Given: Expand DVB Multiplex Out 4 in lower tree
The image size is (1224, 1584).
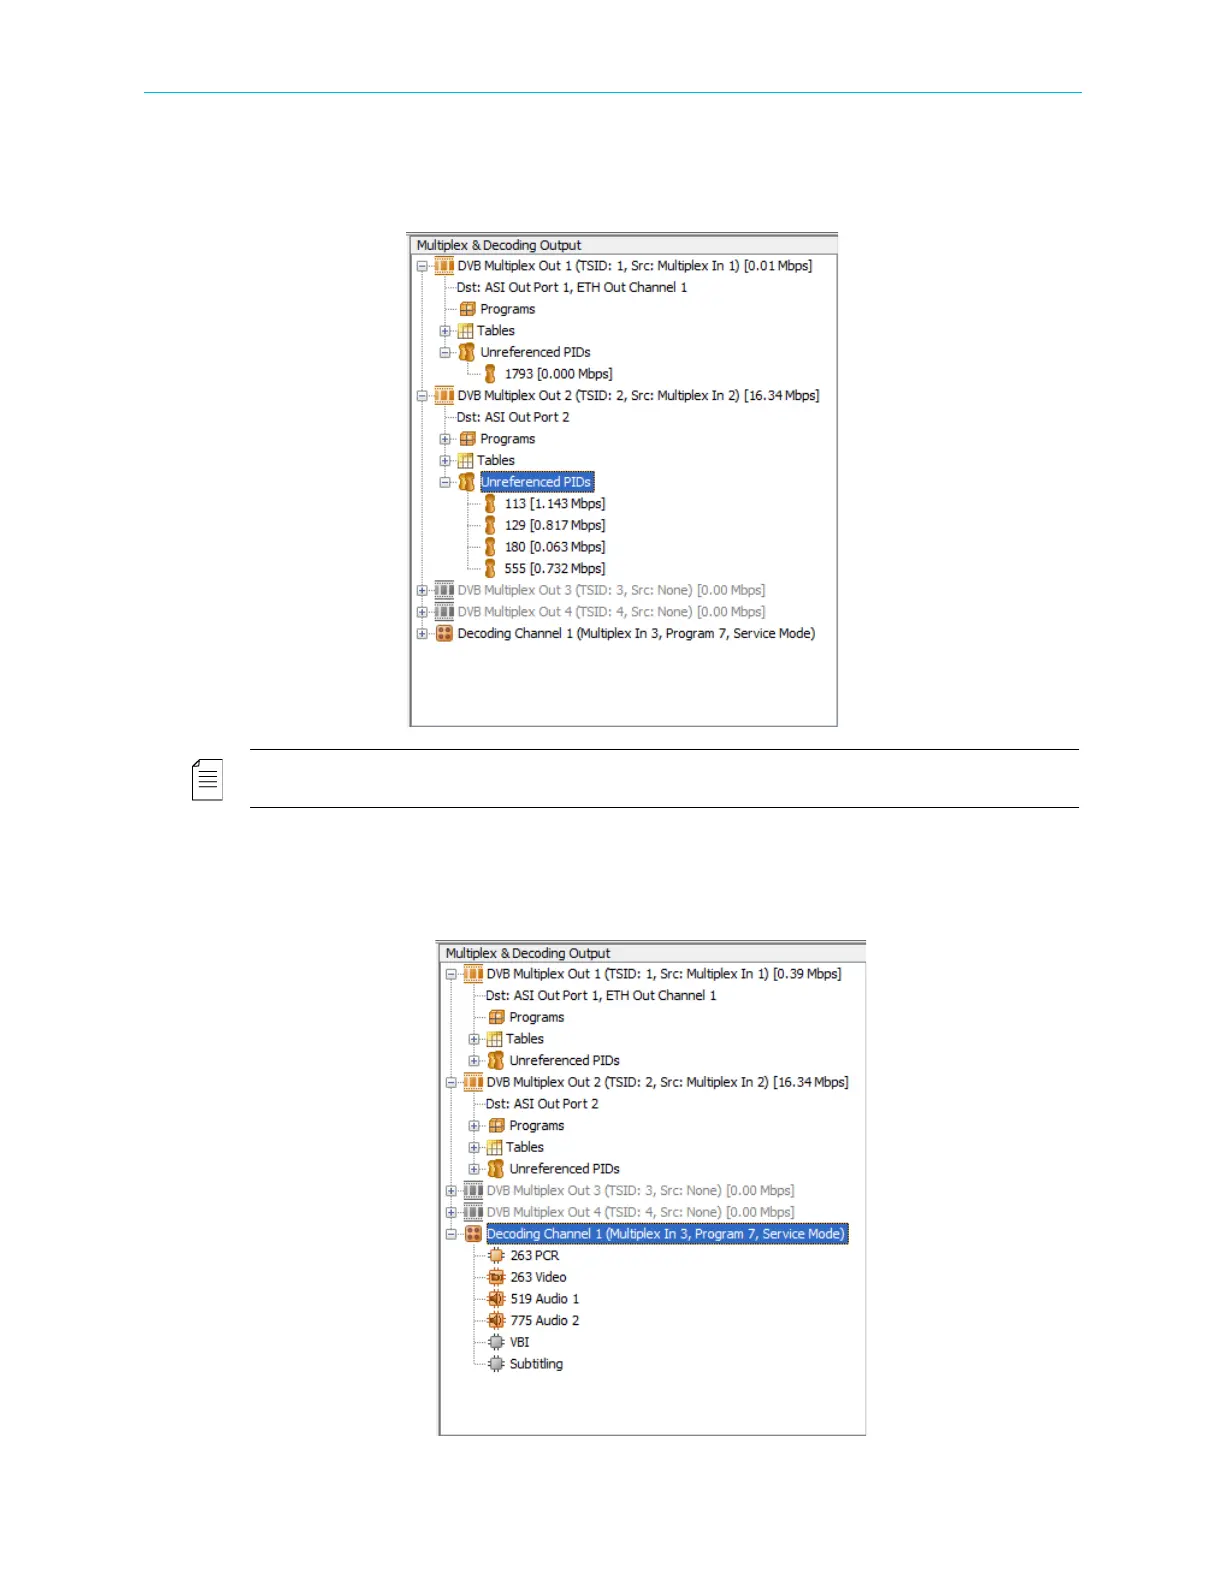Looking at the screenshot, I should pyautogui.click(x=451, y=1213).
